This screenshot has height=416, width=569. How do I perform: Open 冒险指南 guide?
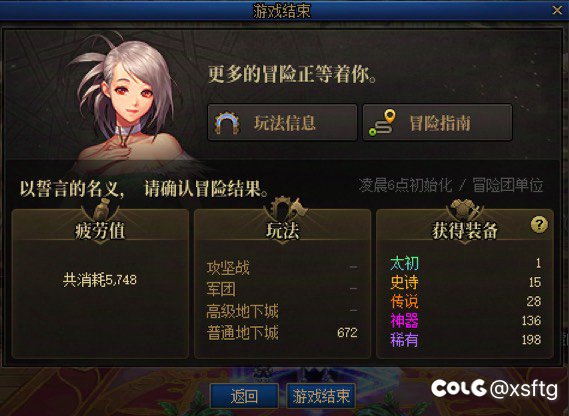437,123
